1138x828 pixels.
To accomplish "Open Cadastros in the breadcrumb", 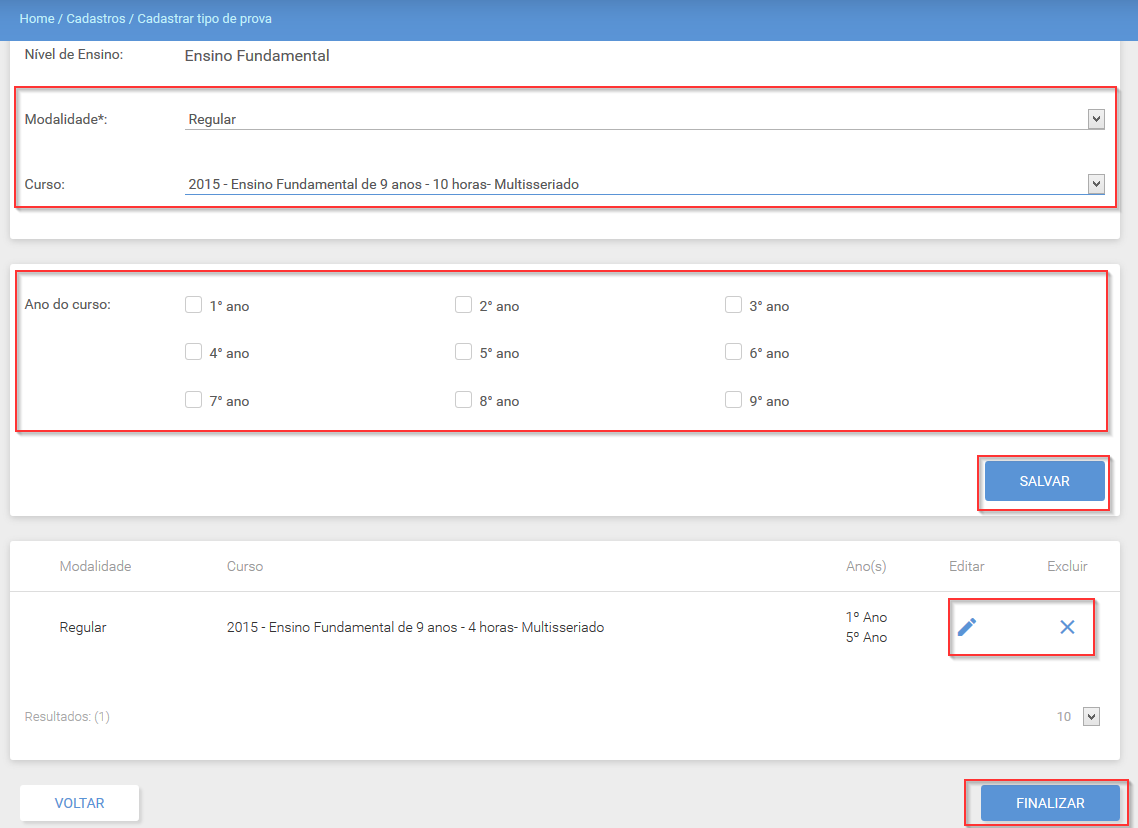I will coord(96,19).
